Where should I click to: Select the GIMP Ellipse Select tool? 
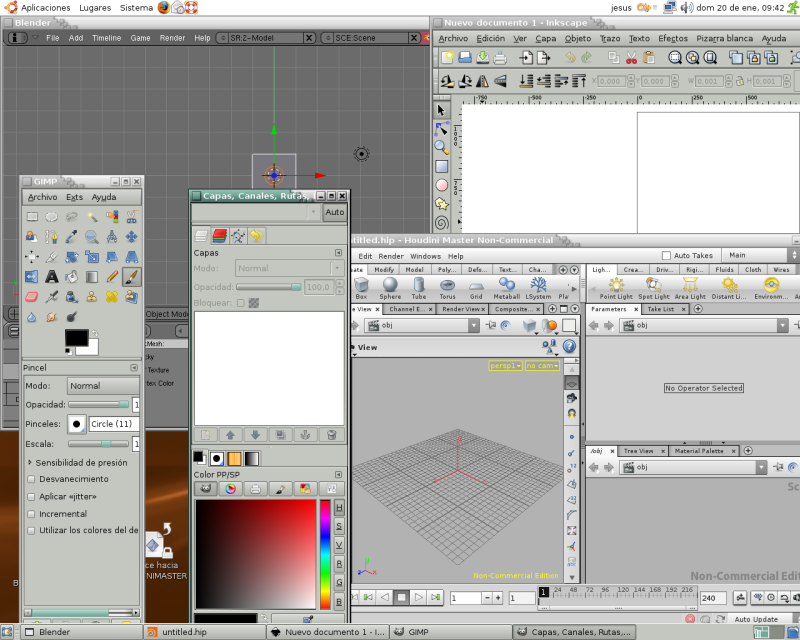[52, 217]
